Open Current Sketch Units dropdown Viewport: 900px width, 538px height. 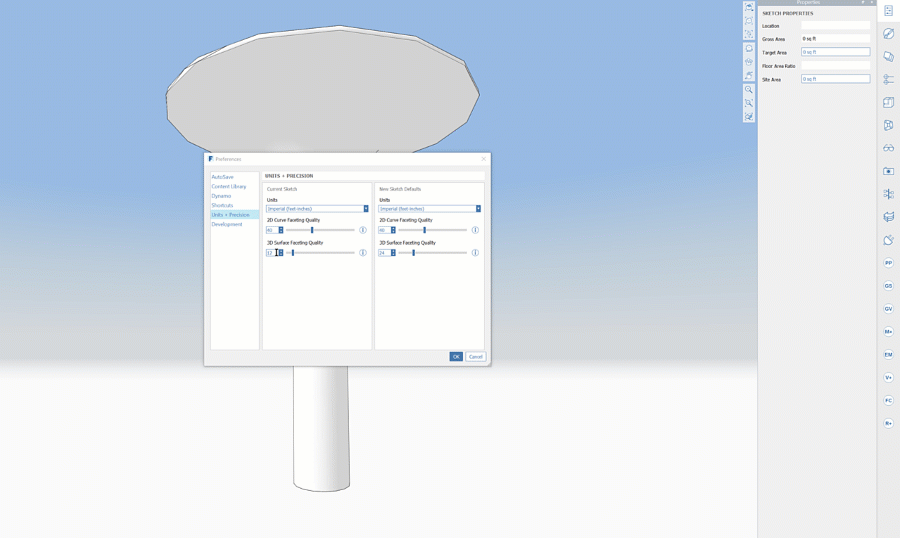317,209
